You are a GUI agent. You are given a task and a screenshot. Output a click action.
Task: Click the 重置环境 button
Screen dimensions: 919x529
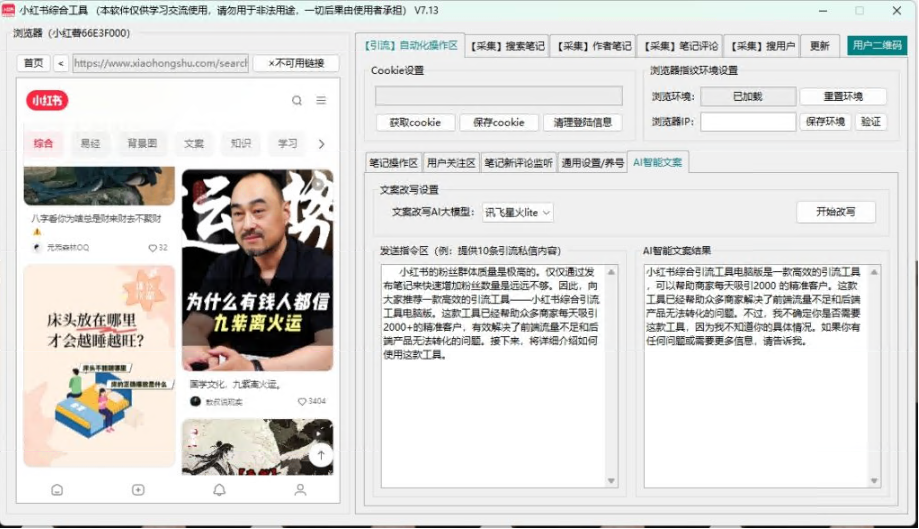click(x=843, y=96)
